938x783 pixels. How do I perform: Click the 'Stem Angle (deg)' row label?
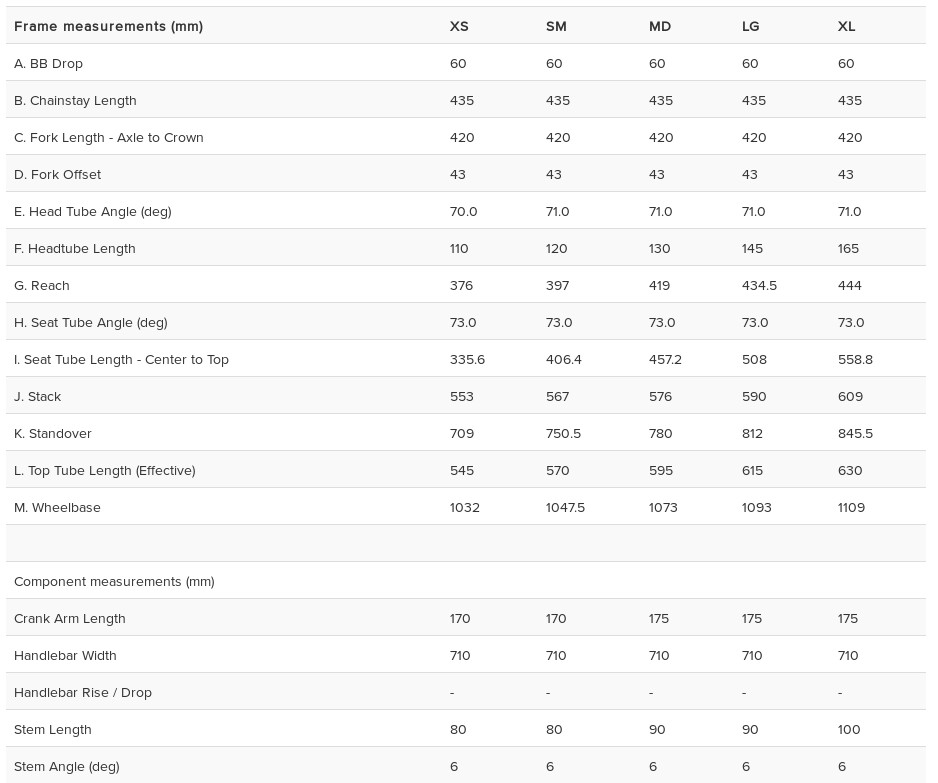67,766
